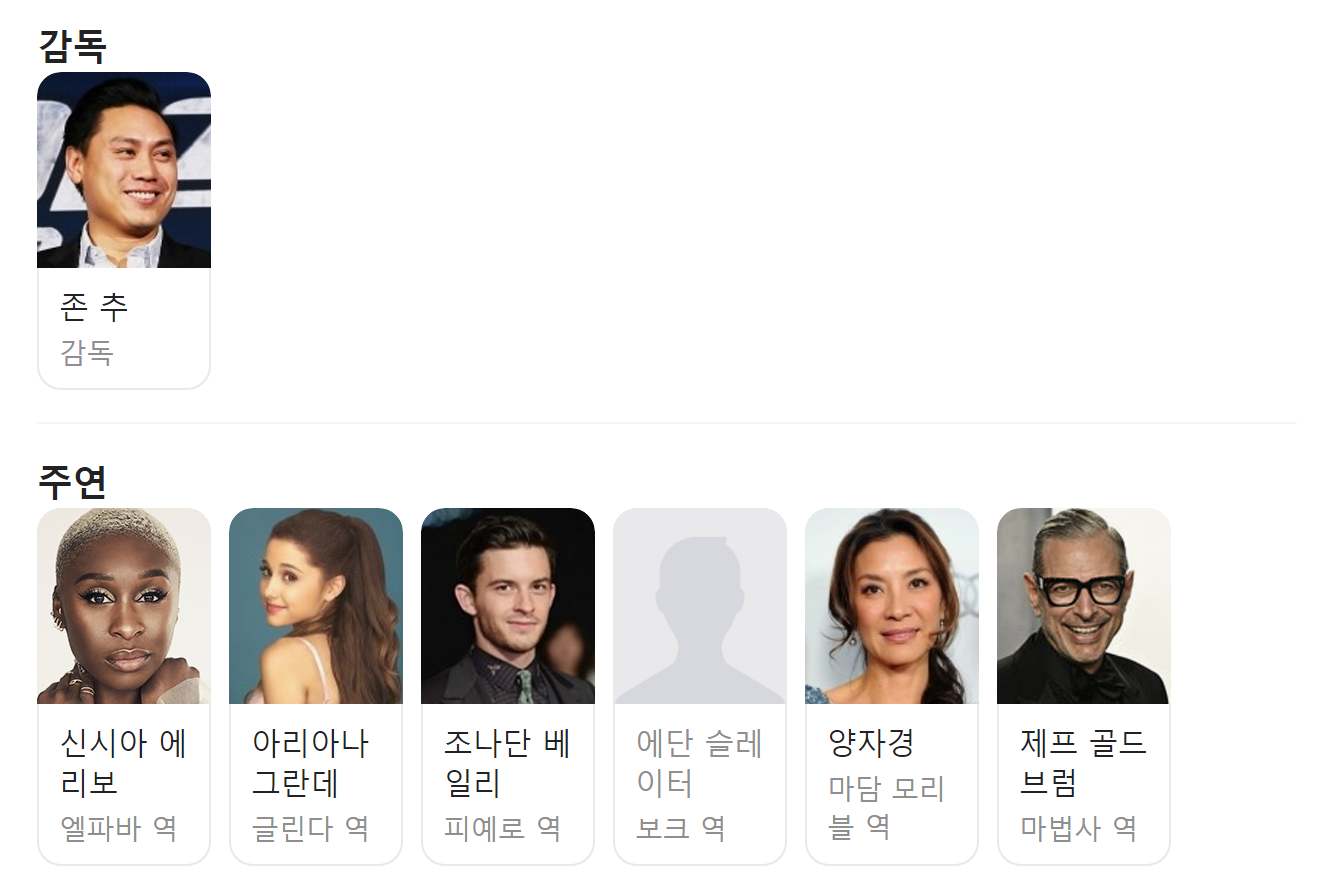Click the 존 추 name text

click(94, 307)
